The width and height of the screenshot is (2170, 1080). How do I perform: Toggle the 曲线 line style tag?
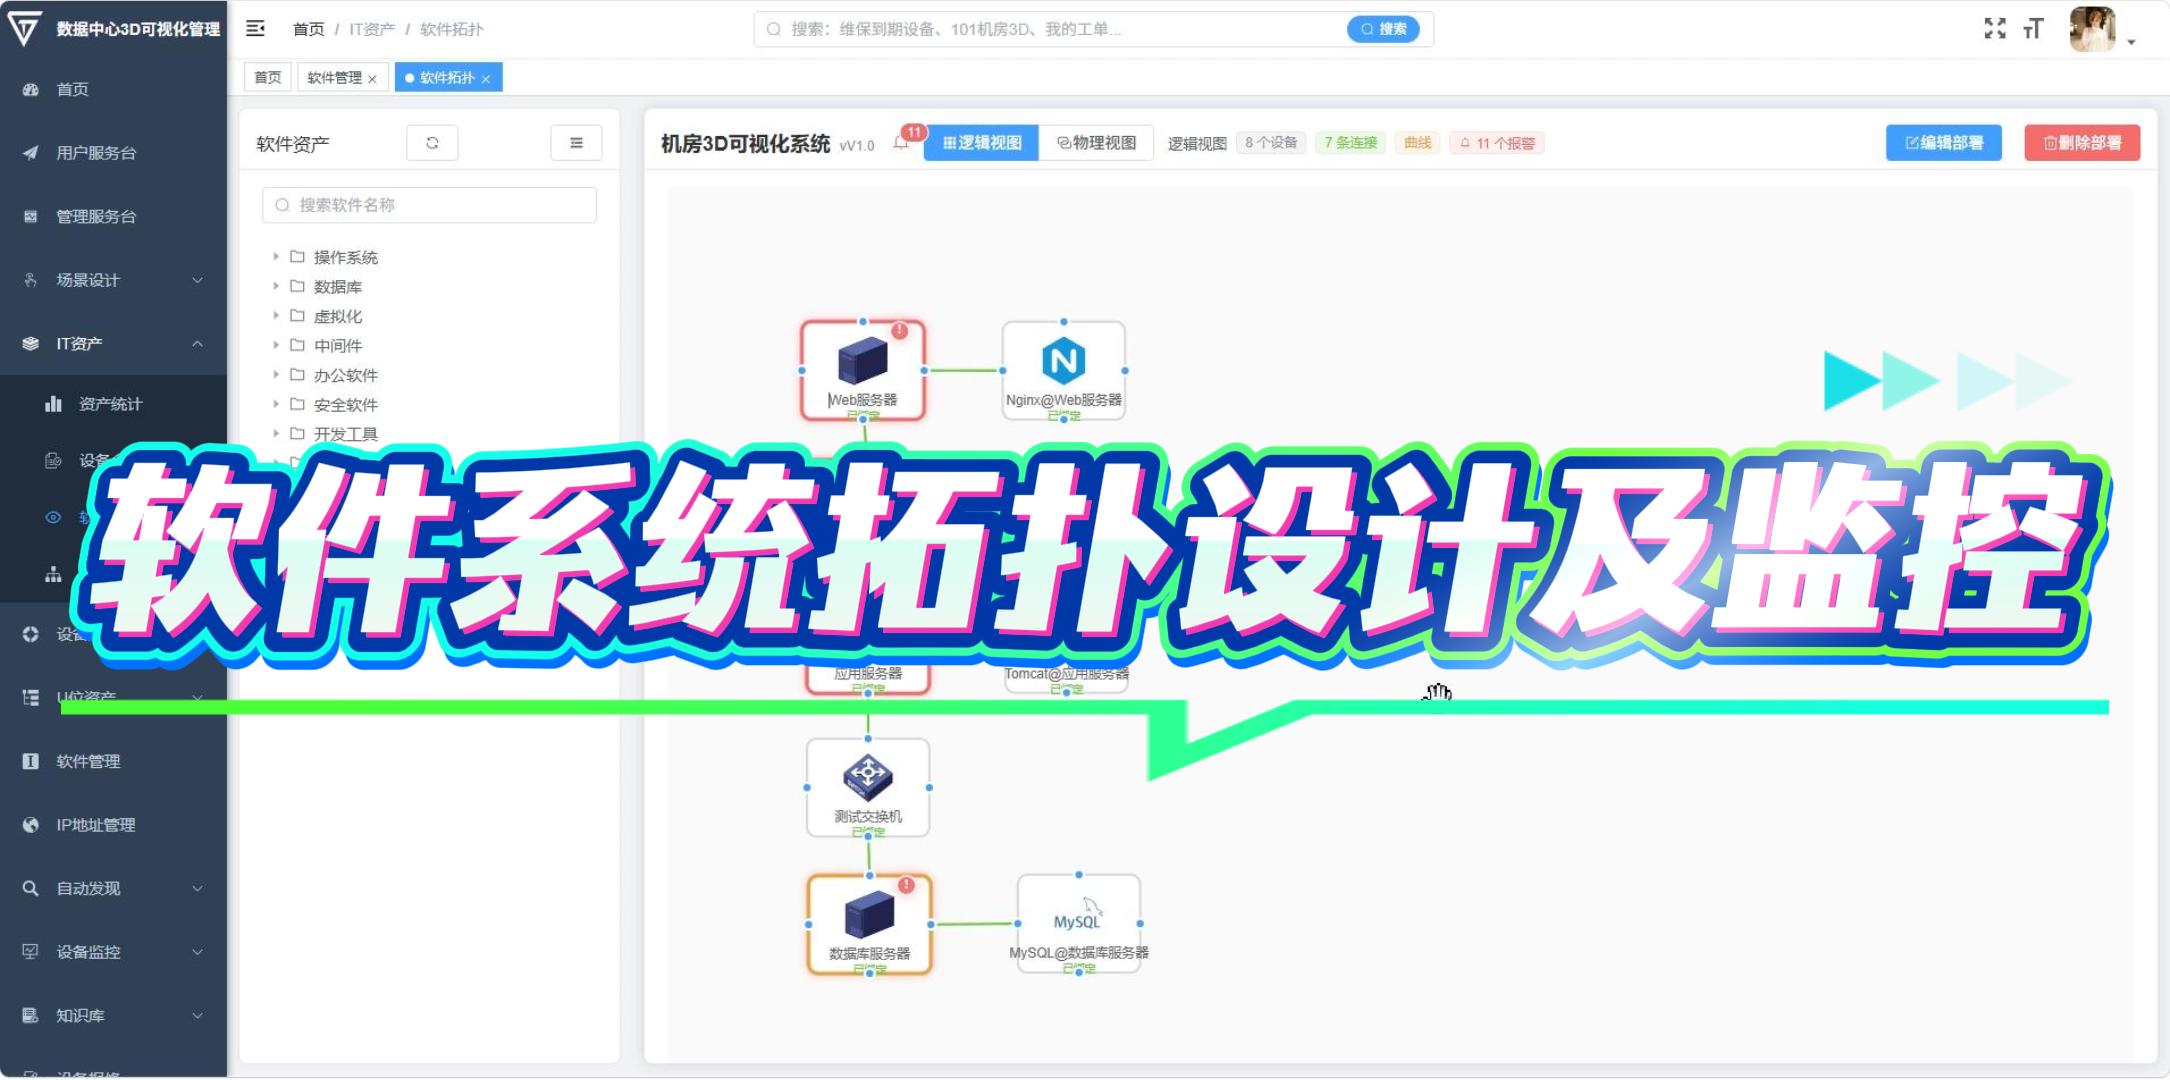click(1417, 143)
